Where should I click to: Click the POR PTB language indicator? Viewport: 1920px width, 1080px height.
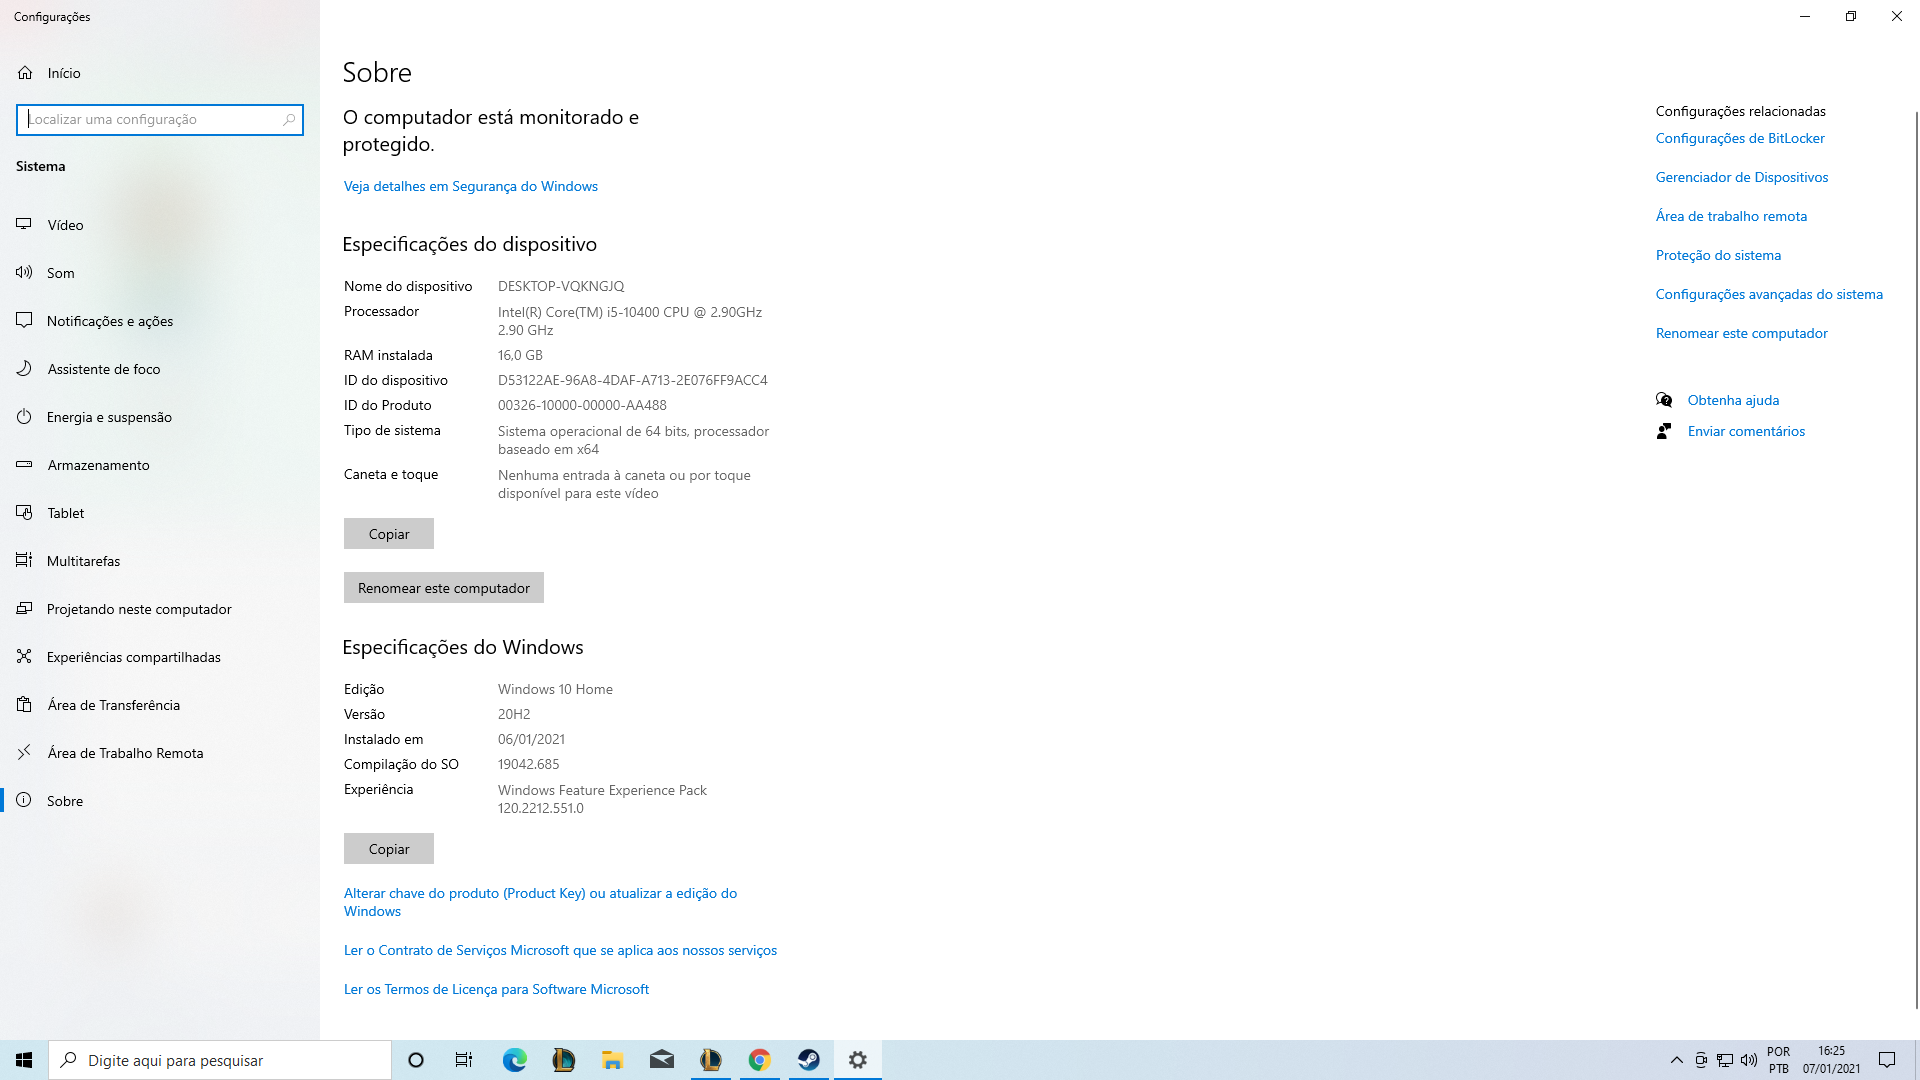(1778, 1060)
